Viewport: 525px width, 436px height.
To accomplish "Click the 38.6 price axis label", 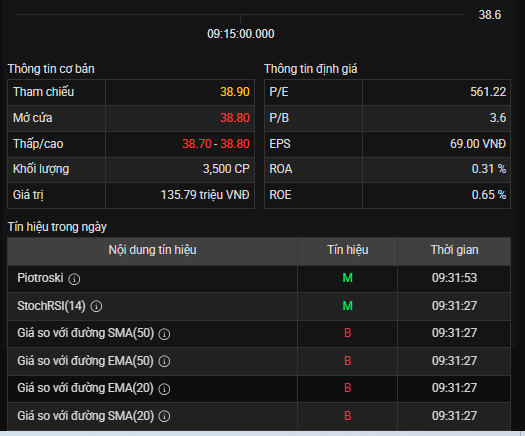I will click(490, 15).
